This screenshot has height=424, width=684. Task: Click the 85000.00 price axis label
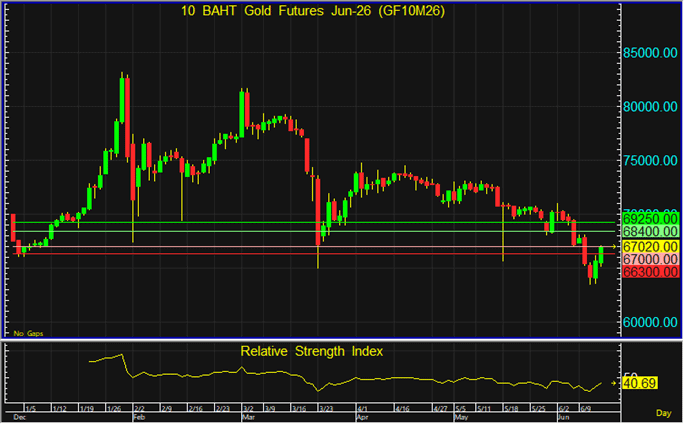pos(650,53)
